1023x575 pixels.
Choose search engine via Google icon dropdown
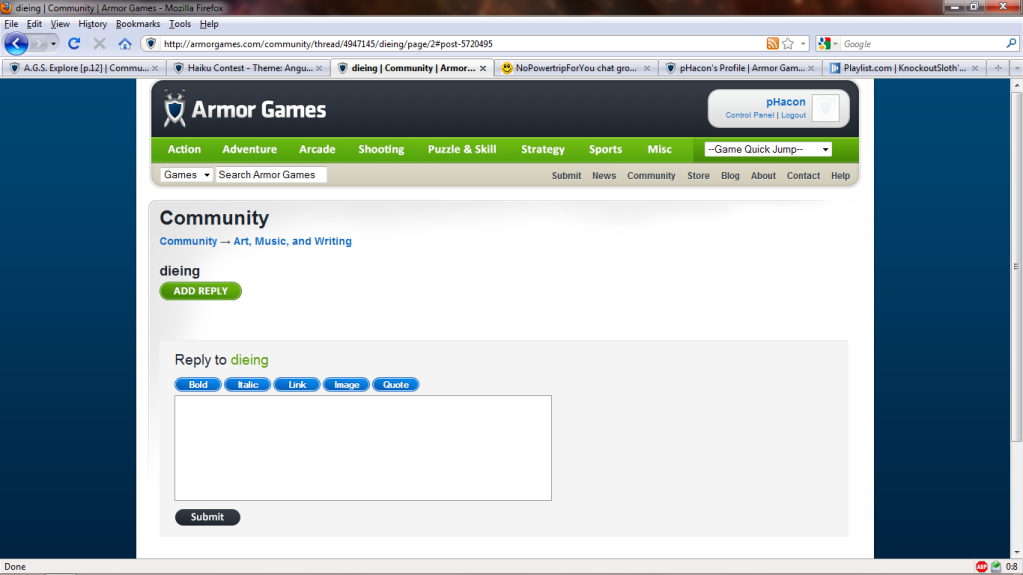[x=828, y=44]
